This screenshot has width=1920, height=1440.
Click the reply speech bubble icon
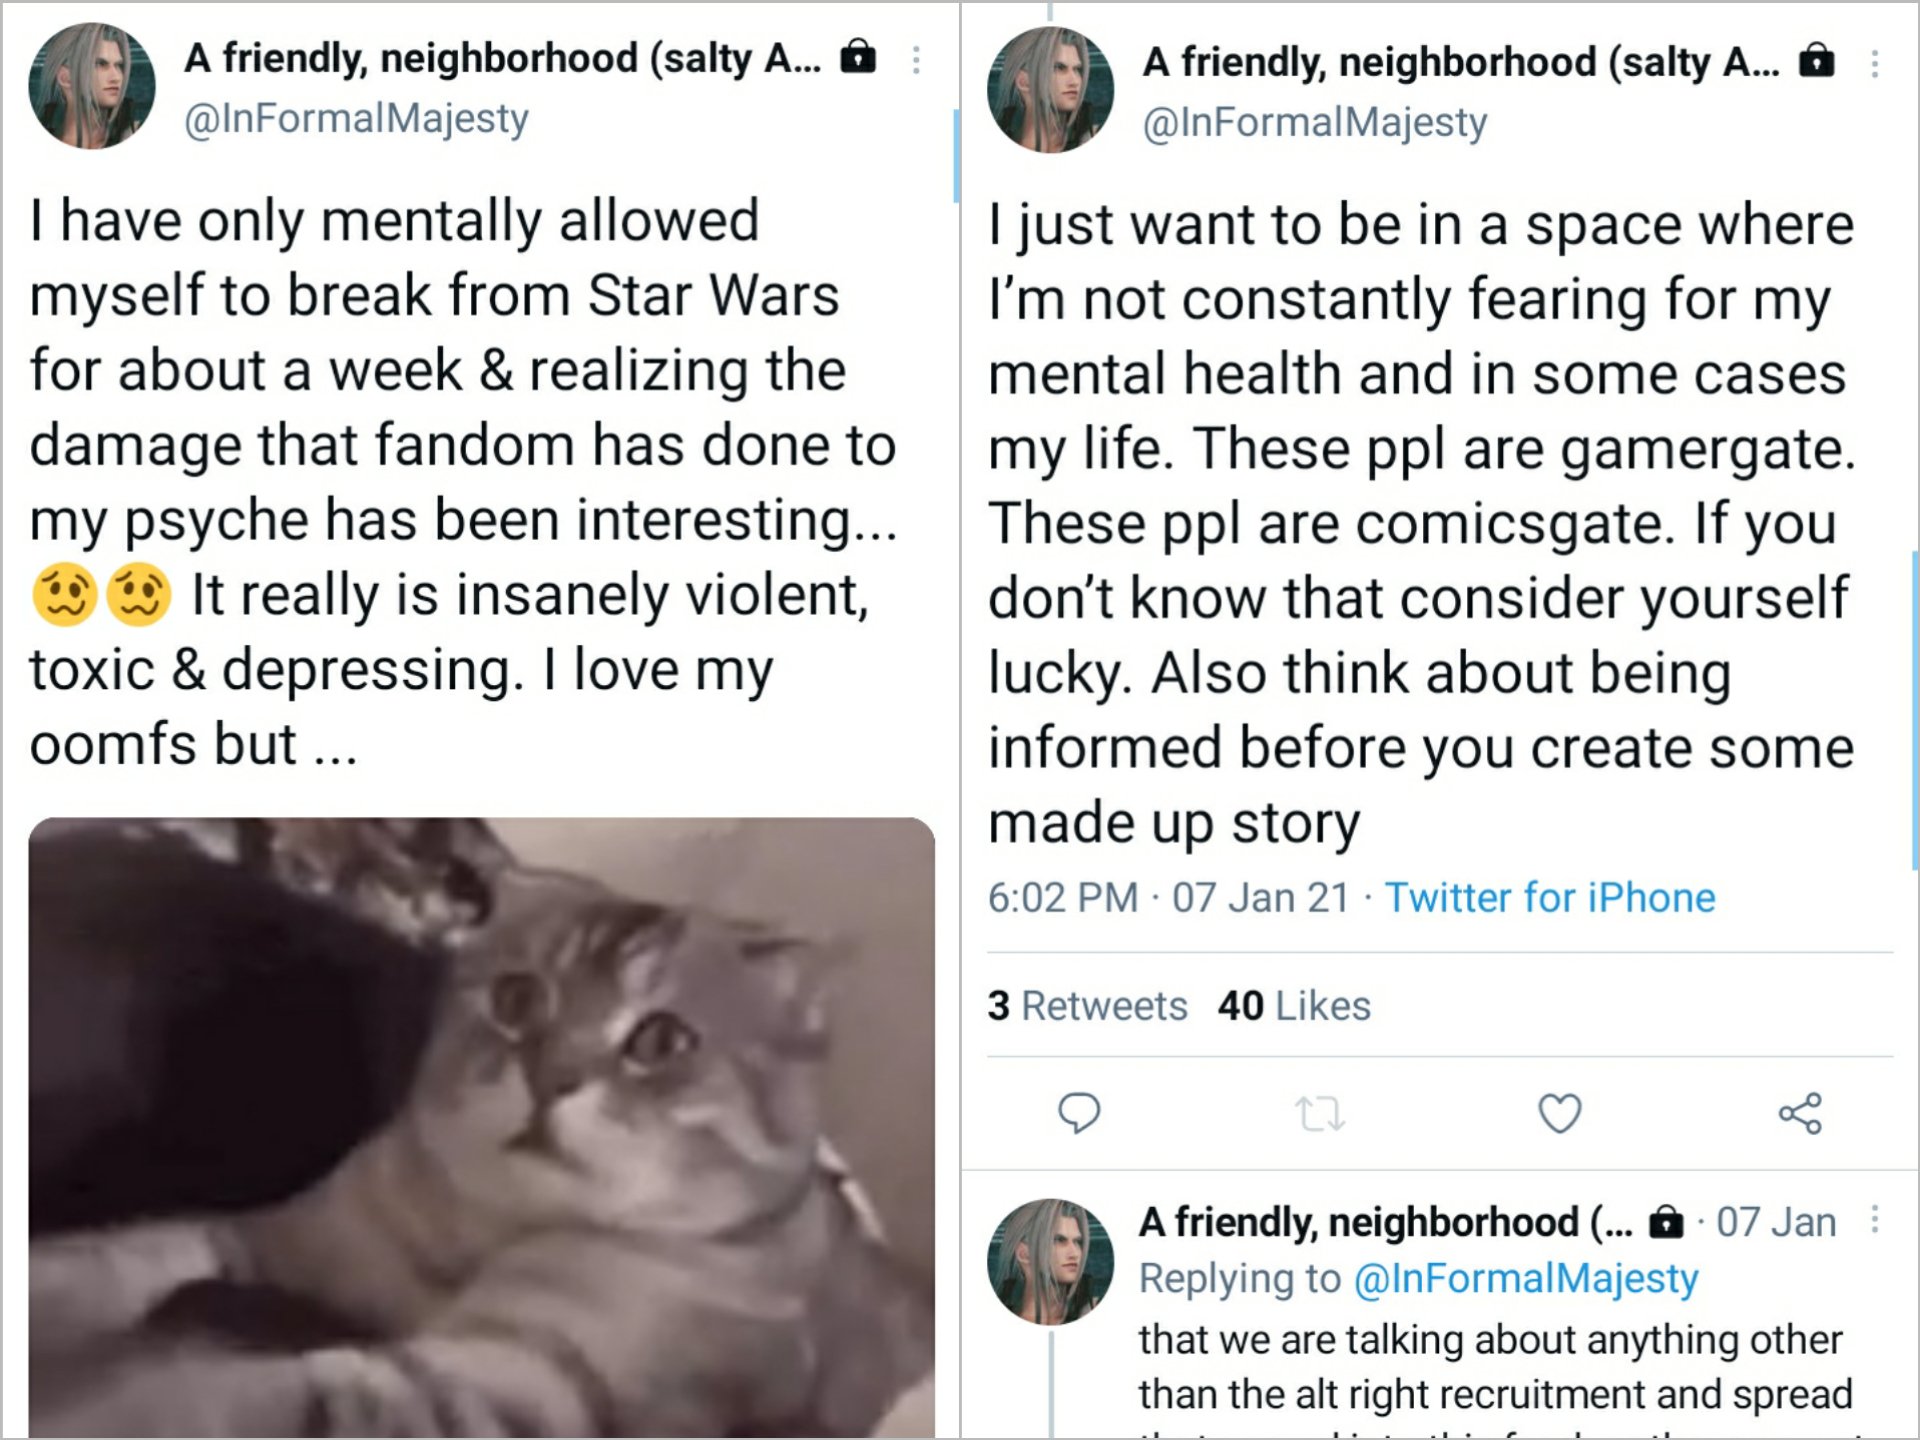tap(1078, 1113)
